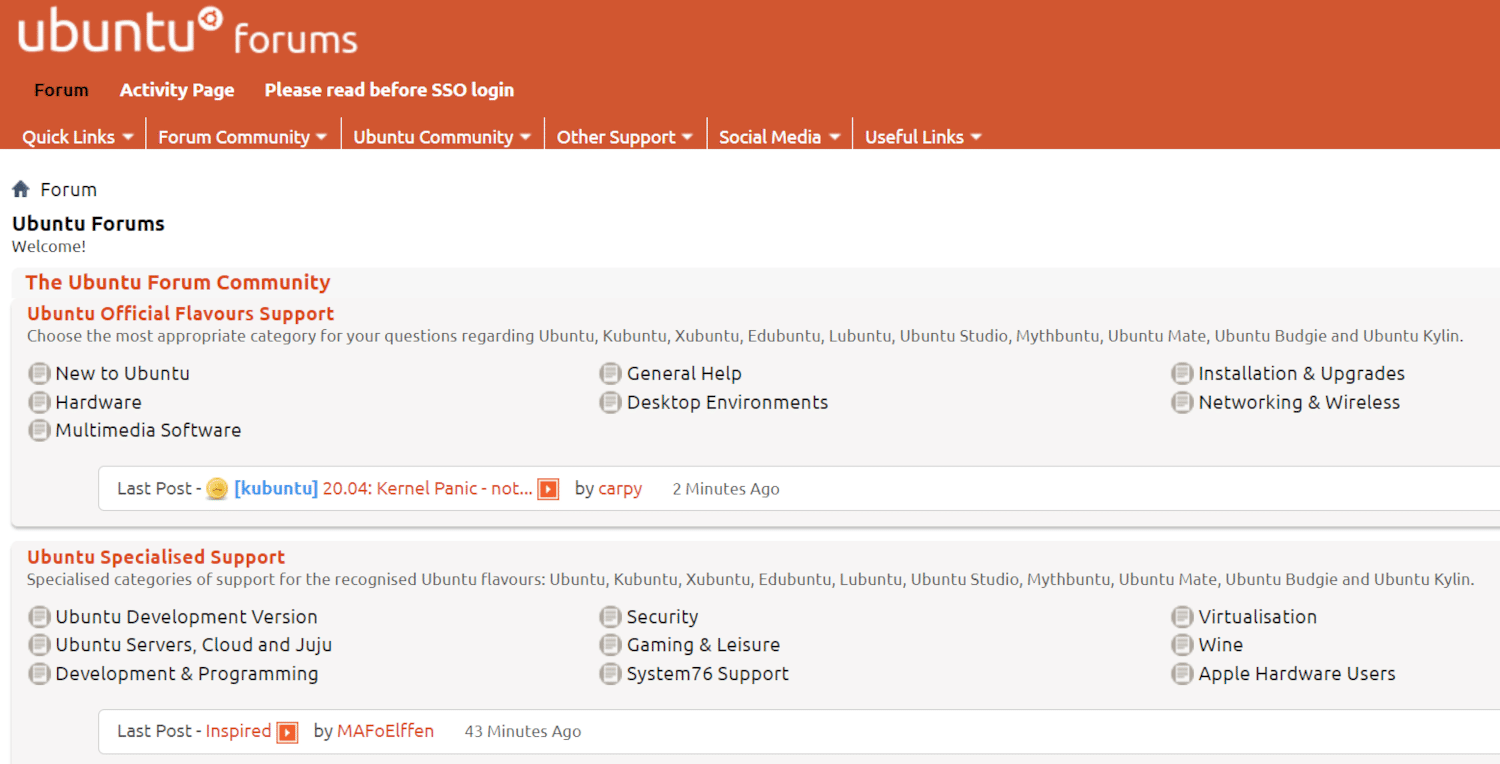Open the New to Ubuntu forum icon

(39, 373)
